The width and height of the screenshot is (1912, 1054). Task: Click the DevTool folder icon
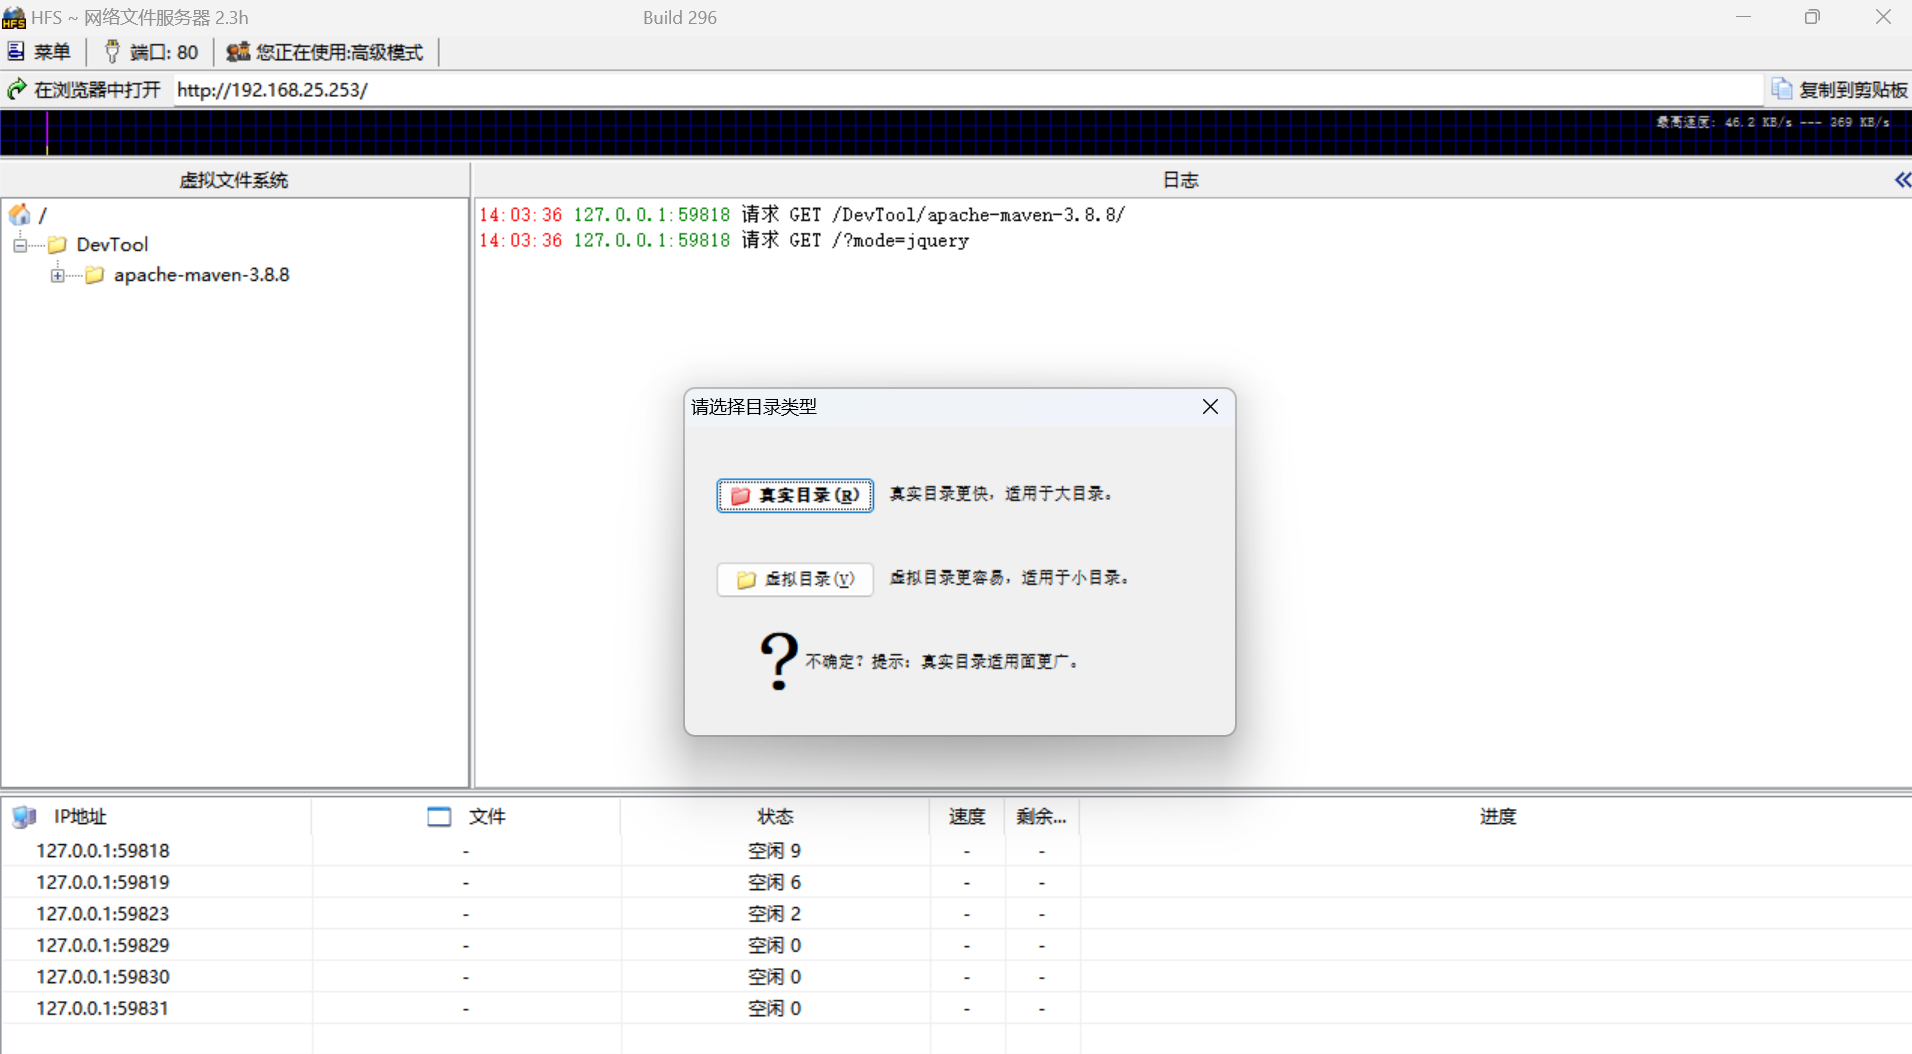(58, 245)
